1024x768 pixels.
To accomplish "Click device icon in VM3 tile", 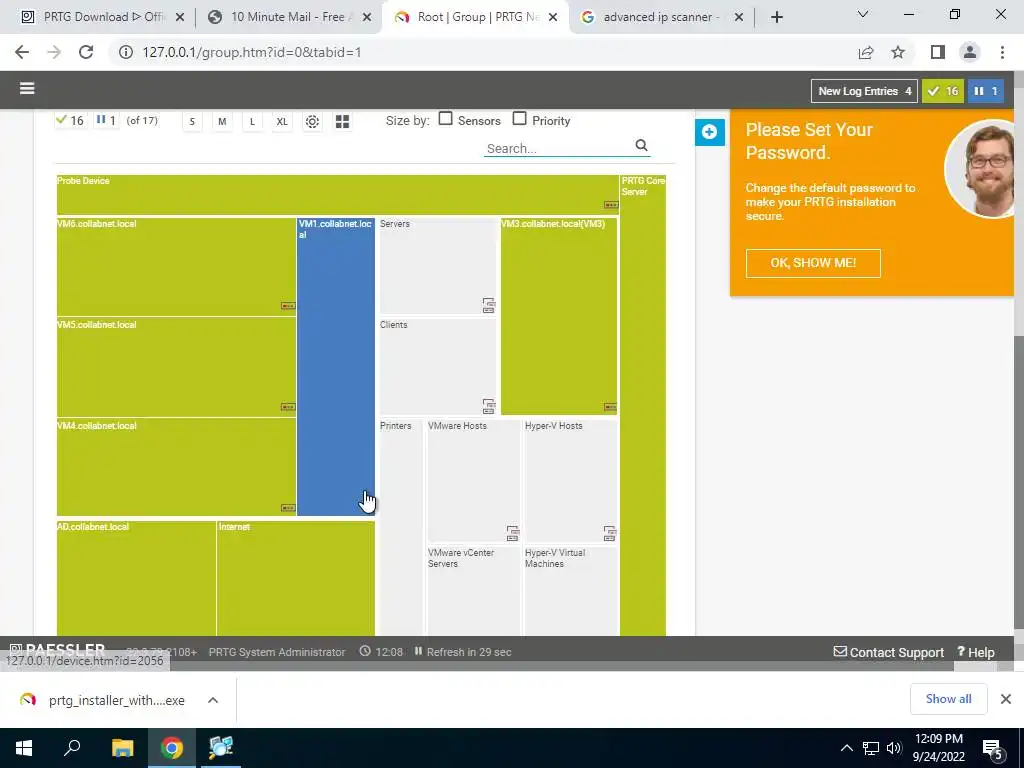I will coord(610,407).
